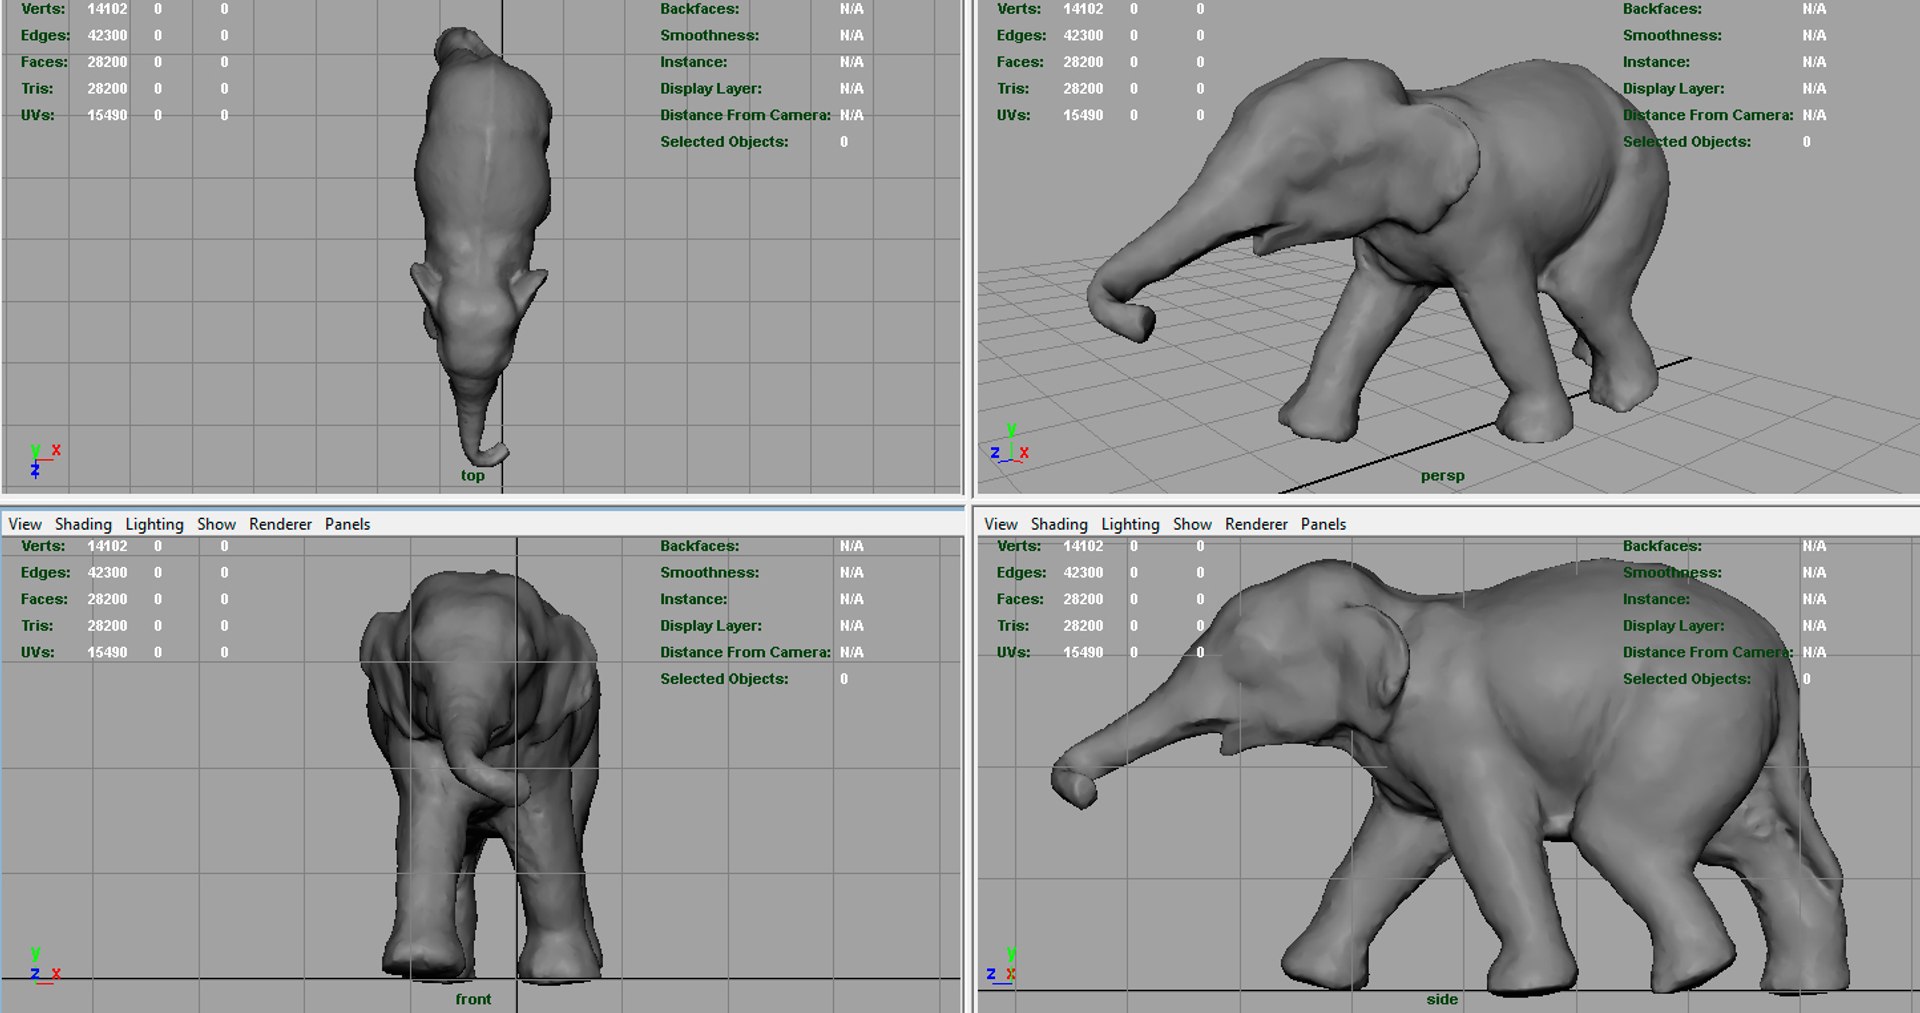Click the Verts value 14102 in top view
The image size is (1920, 1013).
tap(107, 9)
